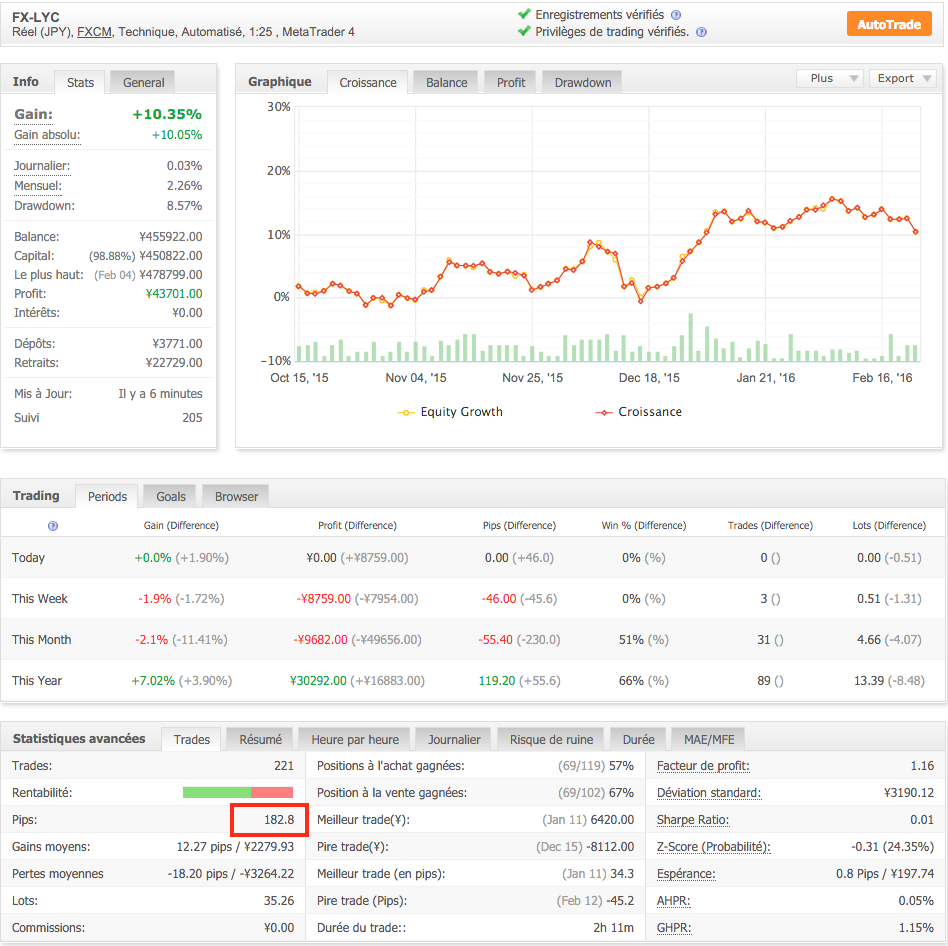Click the Gain label in Info panel
Screen dimensions: 948x946
(33, 114)
